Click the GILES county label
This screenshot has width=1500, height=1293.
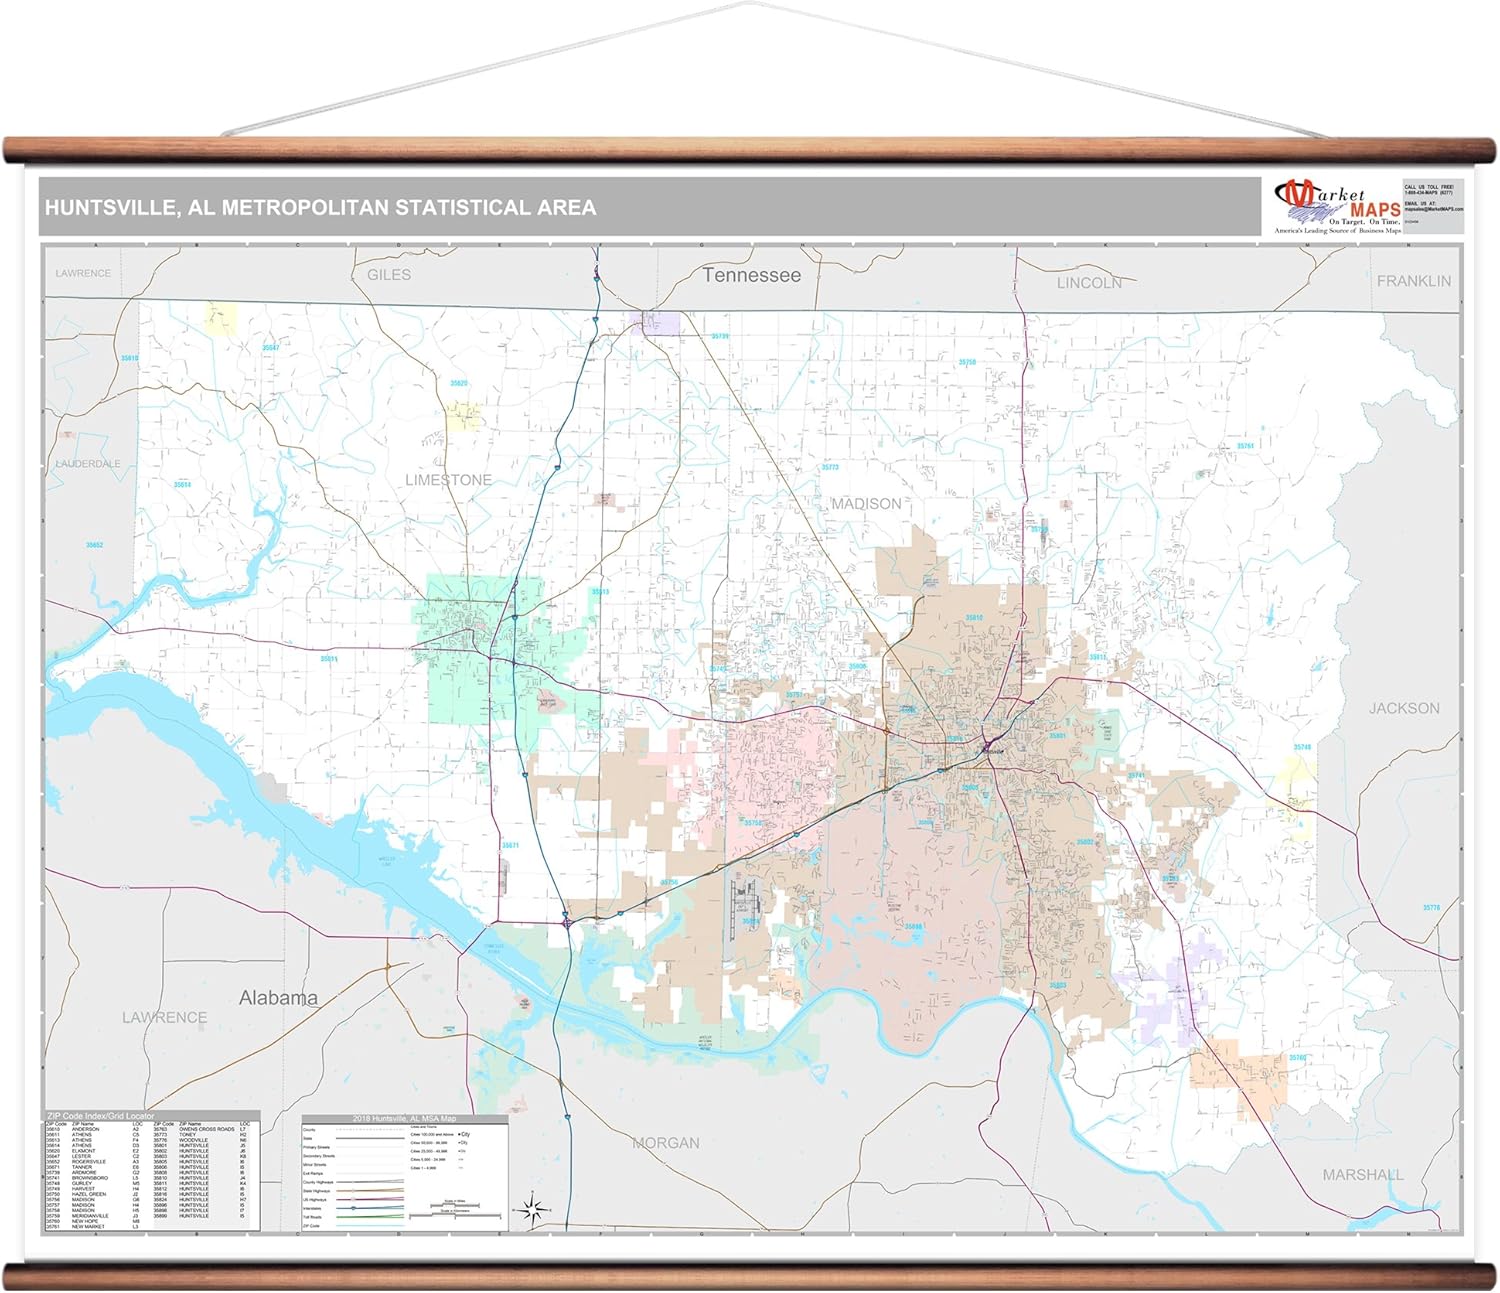click(389, 275)
